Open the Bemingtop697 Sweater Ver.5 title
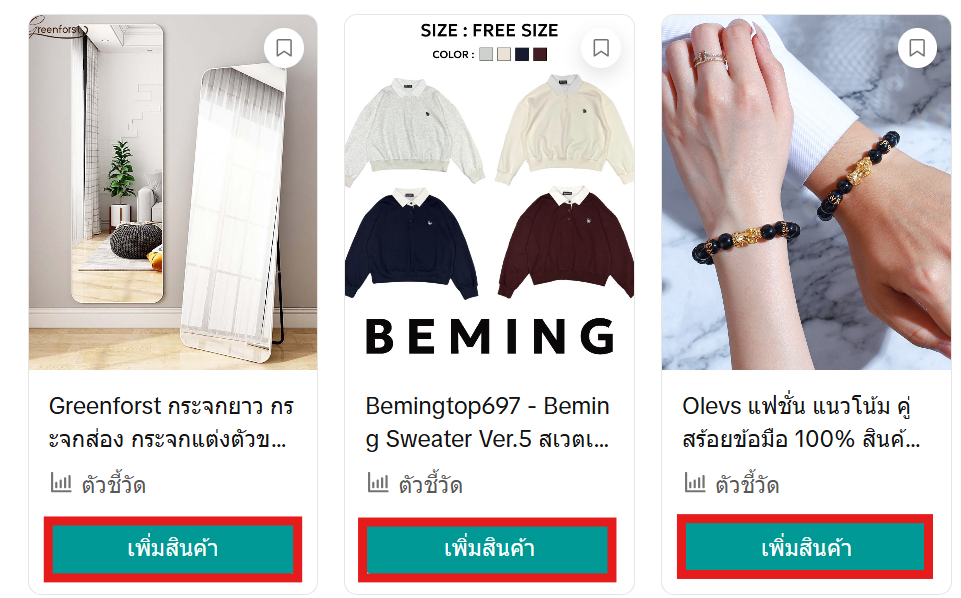Image resolution: width=961 pixels, height=598 pixels. point(488,423)
